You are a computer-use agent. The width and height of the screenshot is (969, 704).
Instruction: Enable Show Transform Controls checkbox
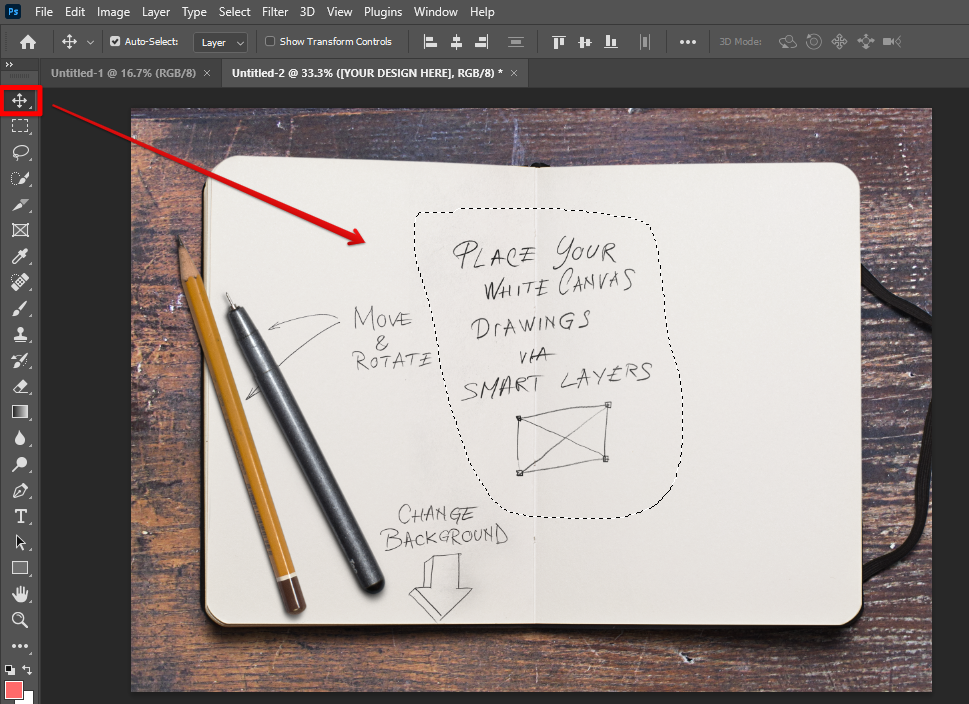click(x=270, y=42)
